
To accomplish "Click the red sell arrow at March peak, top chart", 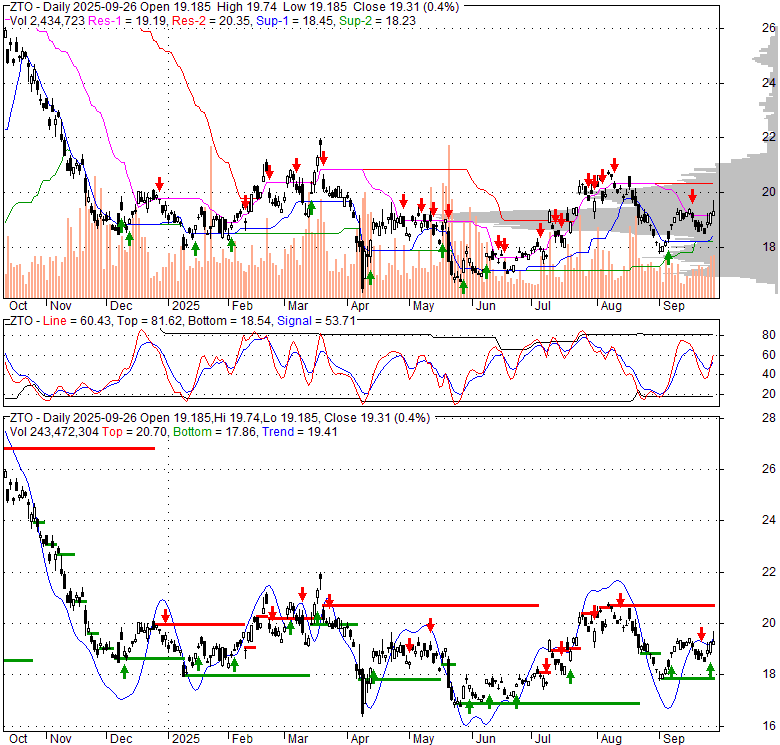I will point(323,159).
